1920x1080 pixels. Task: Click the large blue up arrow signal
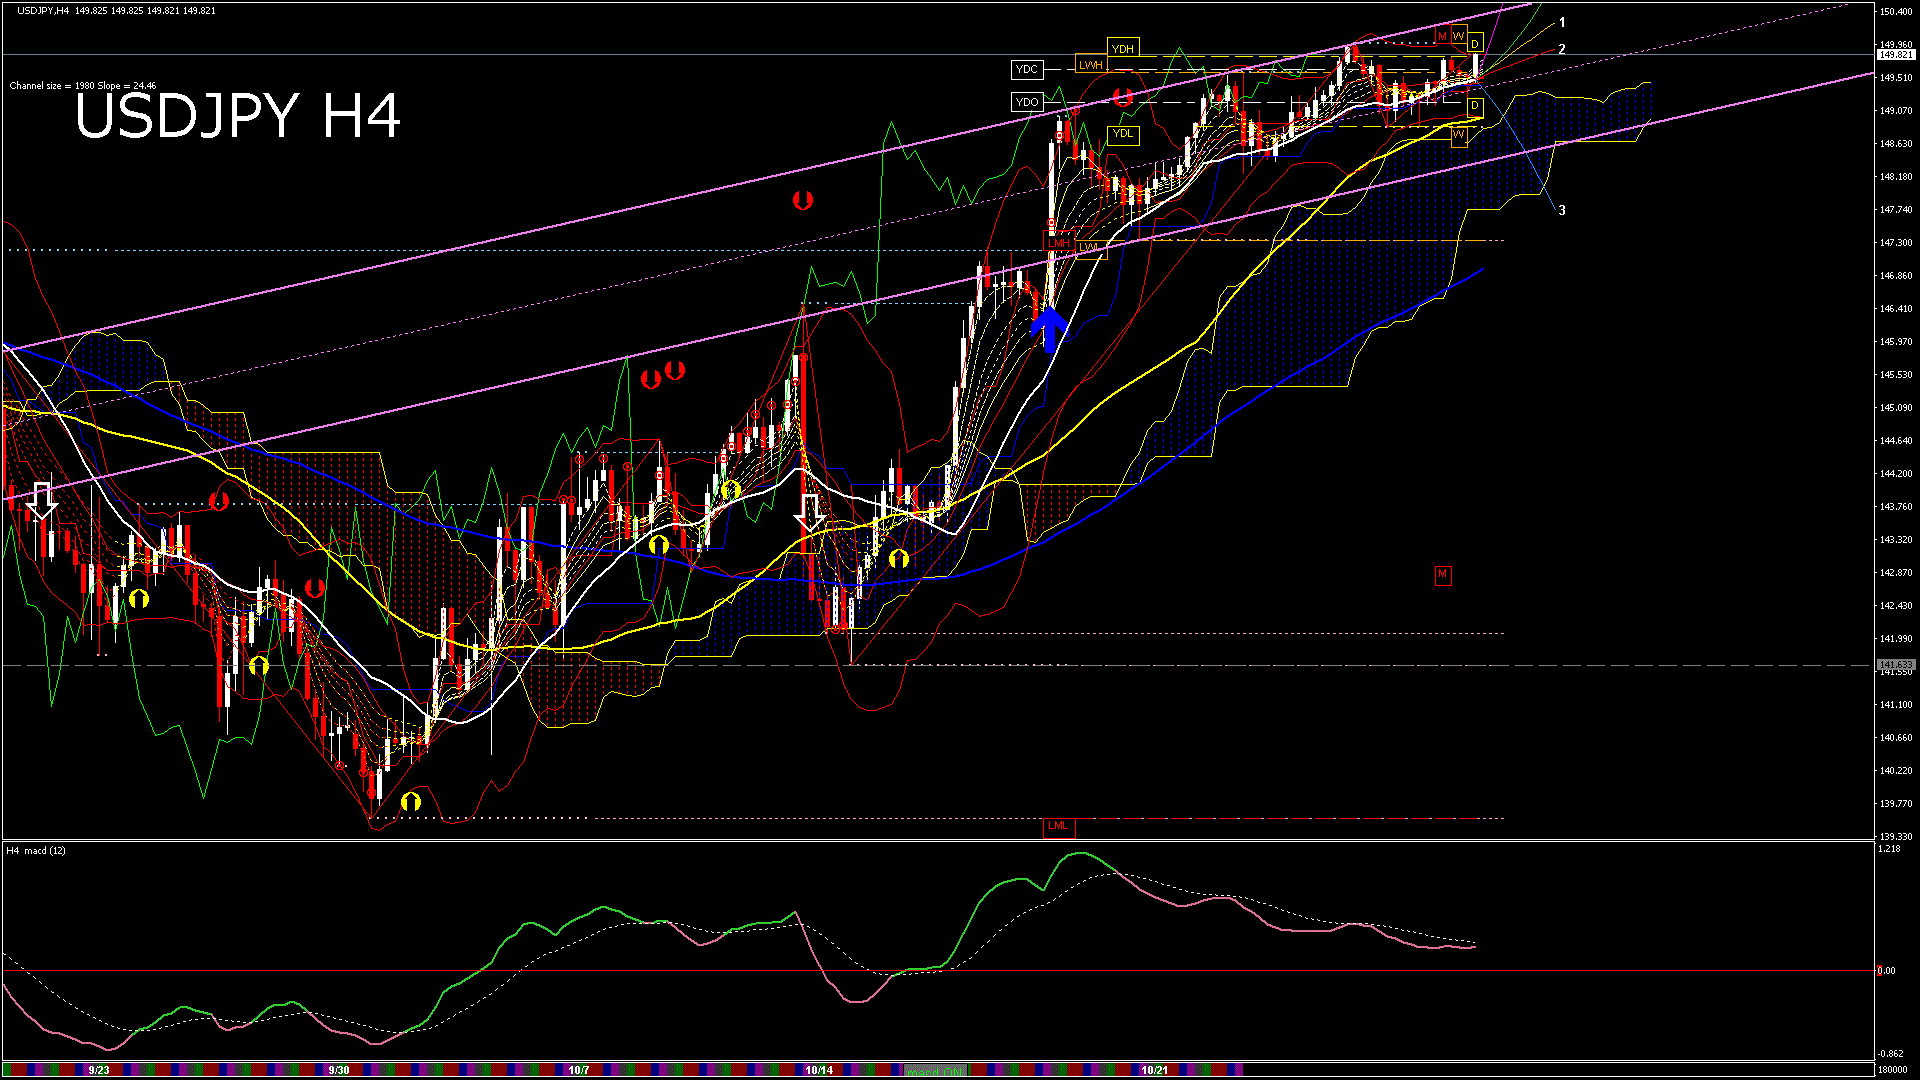[1048, 330]
